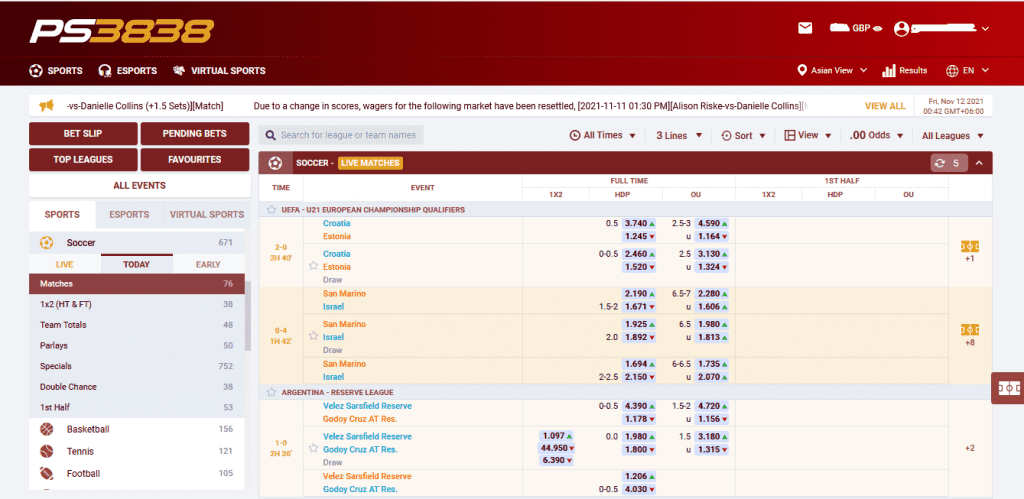Open the BET SLIP button

click(82, 133)
